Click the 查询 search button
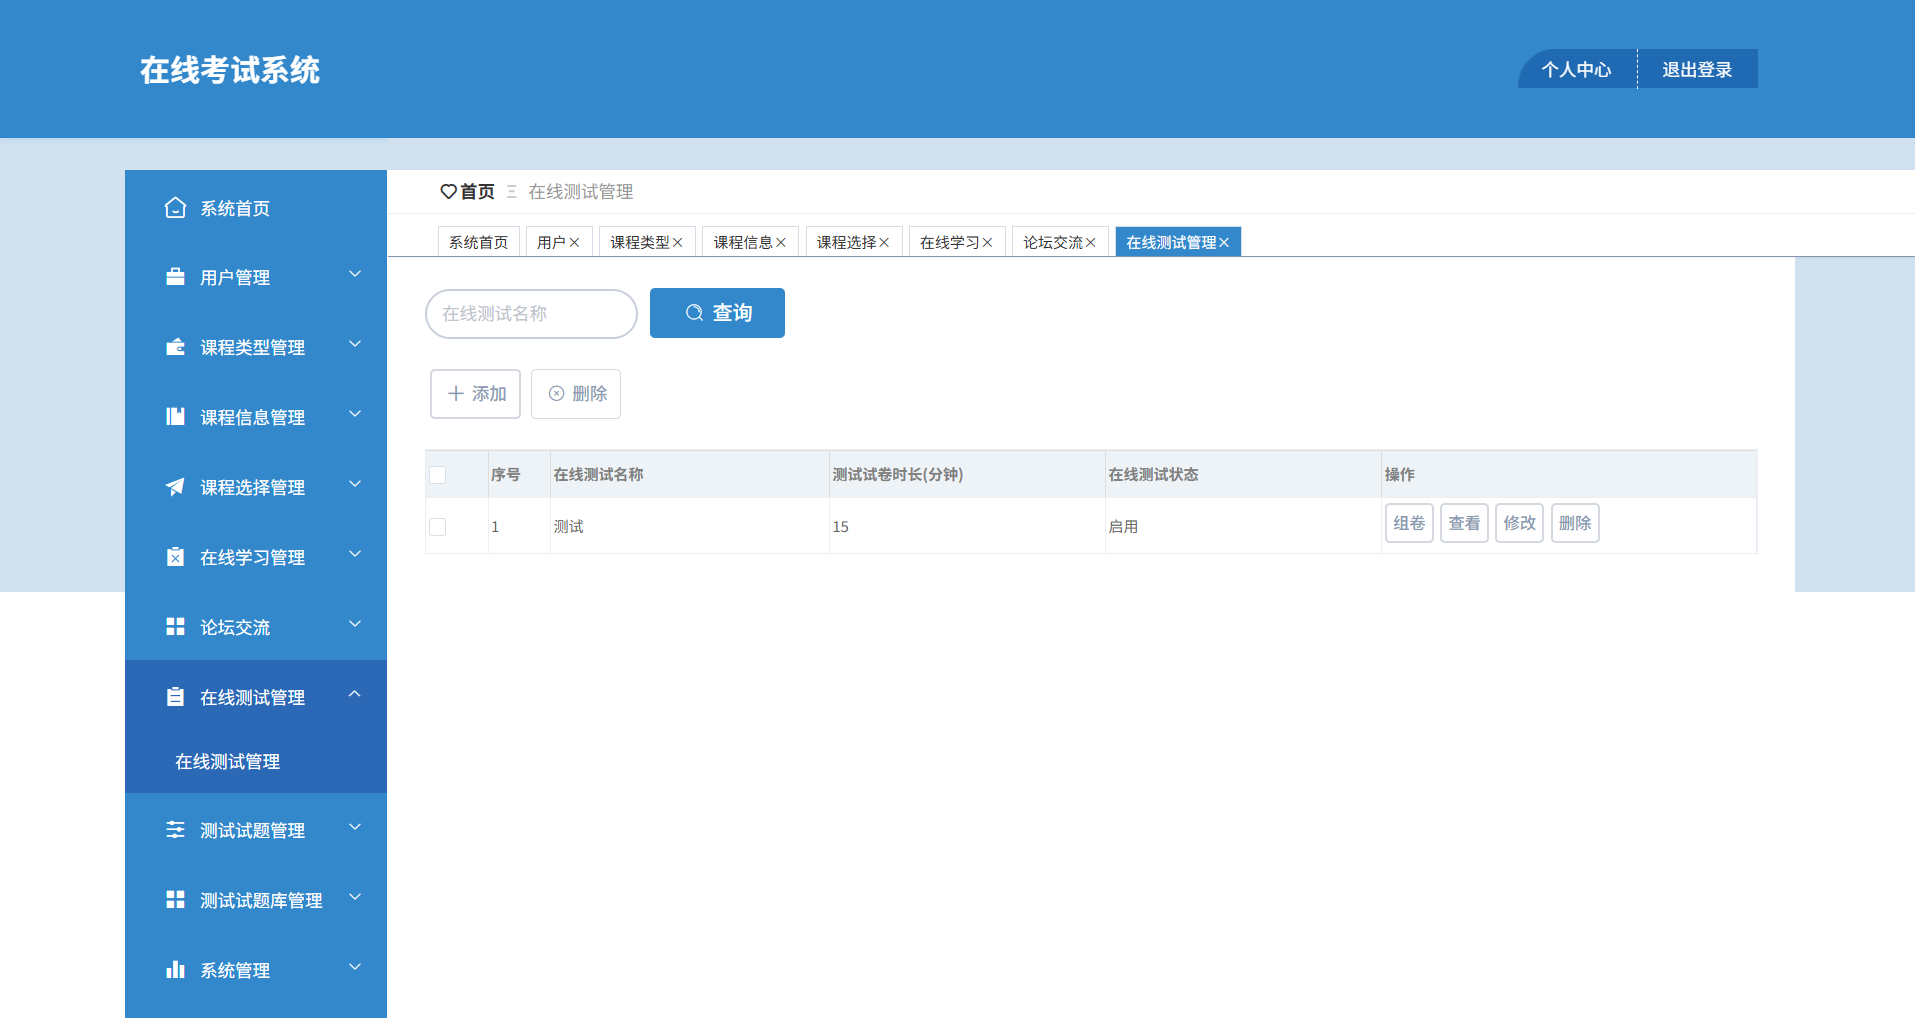Screen dimensions: 1915x1018 (x=717, y=313)
